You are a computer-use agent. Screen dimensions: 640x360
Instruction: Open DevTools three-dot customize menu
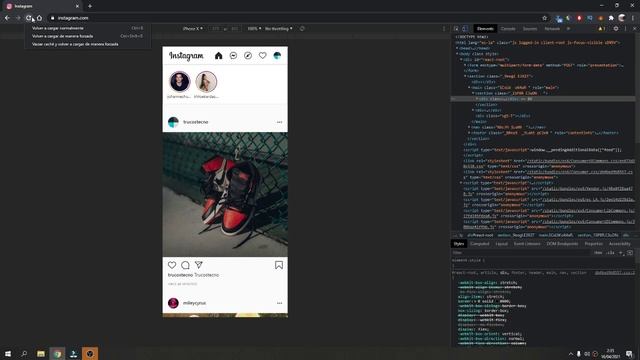(x=625, y=29)
